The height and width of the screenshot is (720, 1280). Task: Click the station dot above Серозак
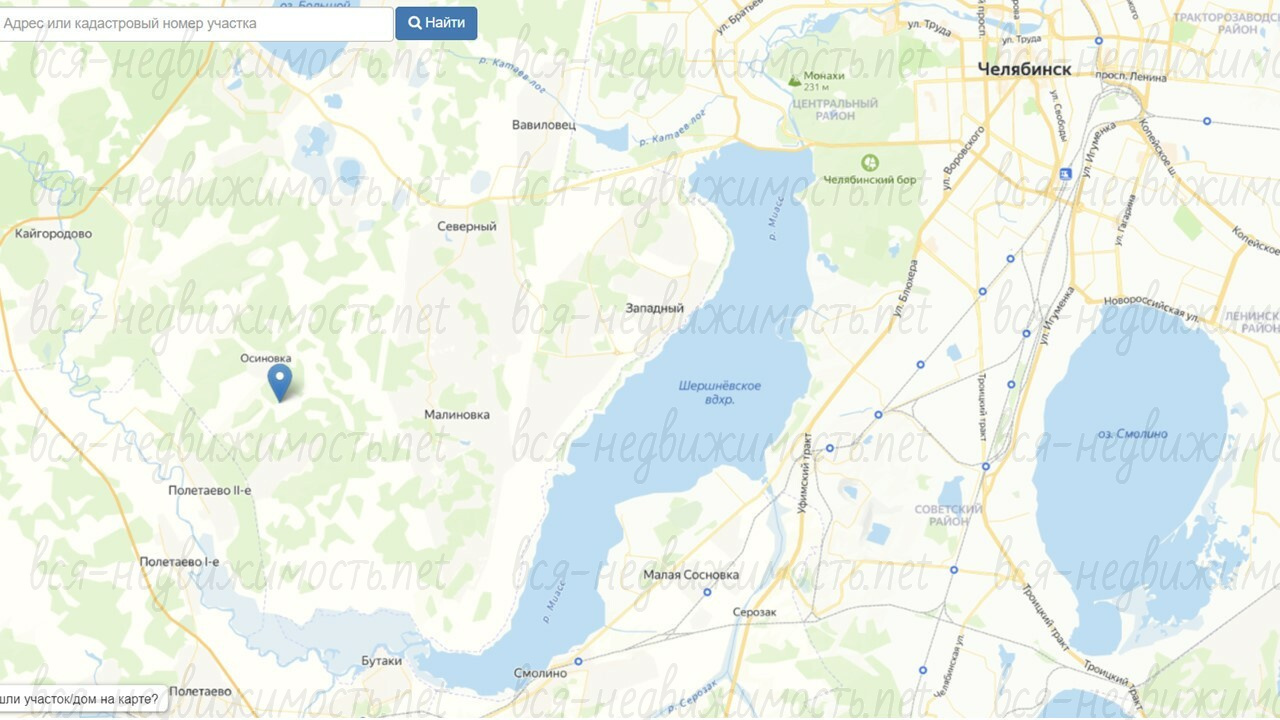(707, 592)
